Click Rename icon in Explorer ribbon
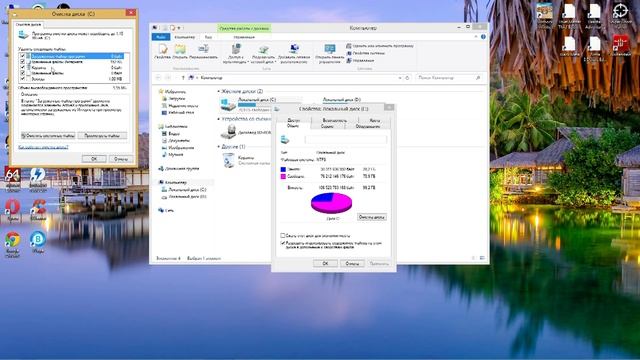640x360 pixels. tap(203, 50)
